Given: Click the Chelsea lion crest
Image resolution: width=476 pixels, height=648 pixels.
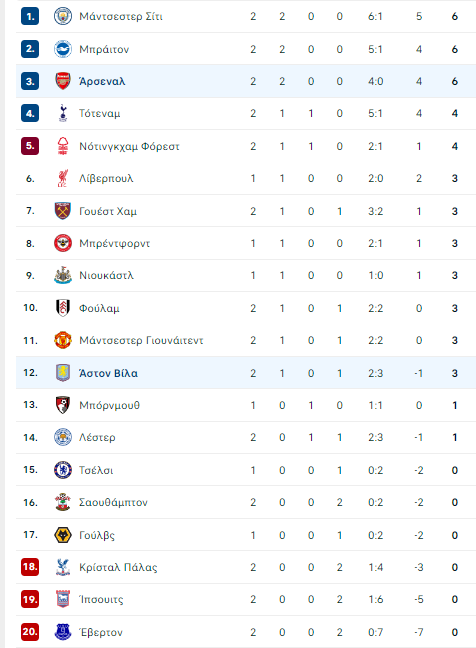Looking at the screenshot, I should [x=63, y=470].
